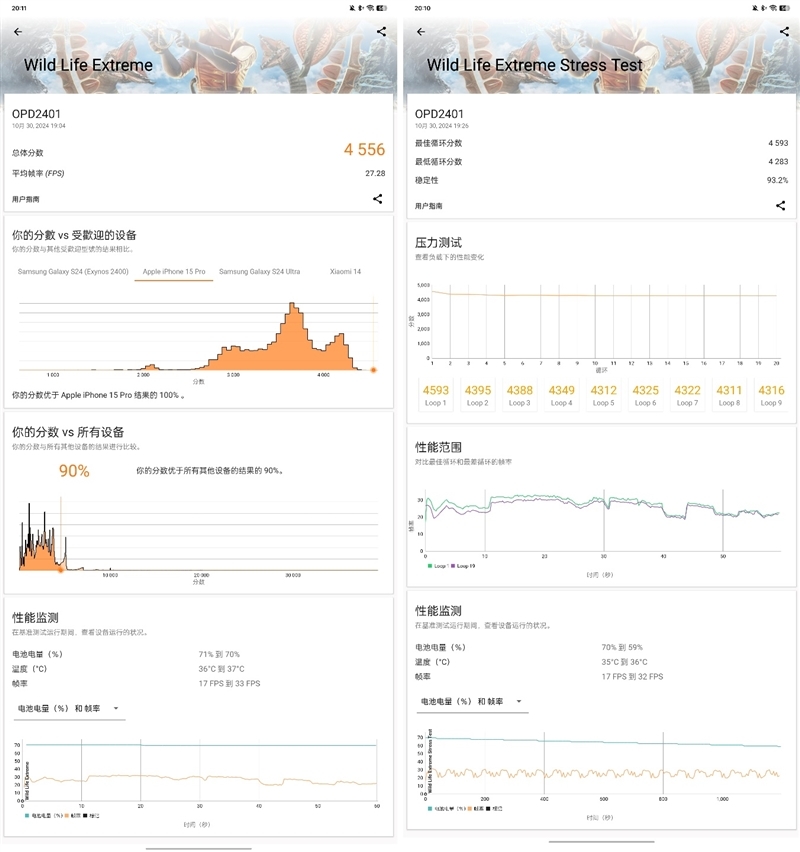
Task: Click the back arrow on the Stress Test screen
Action: pyautogui.click(x=420, y=32)
